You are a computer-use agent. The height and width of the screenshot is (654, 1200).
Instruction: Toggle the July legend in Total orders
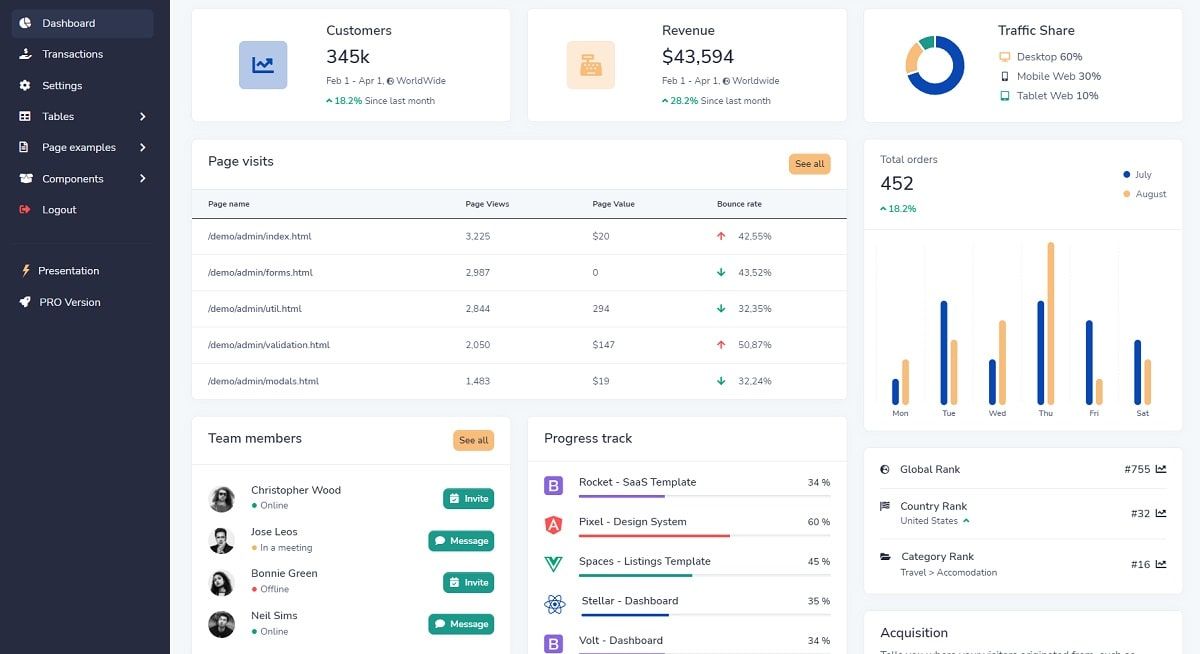[1138, 174]
